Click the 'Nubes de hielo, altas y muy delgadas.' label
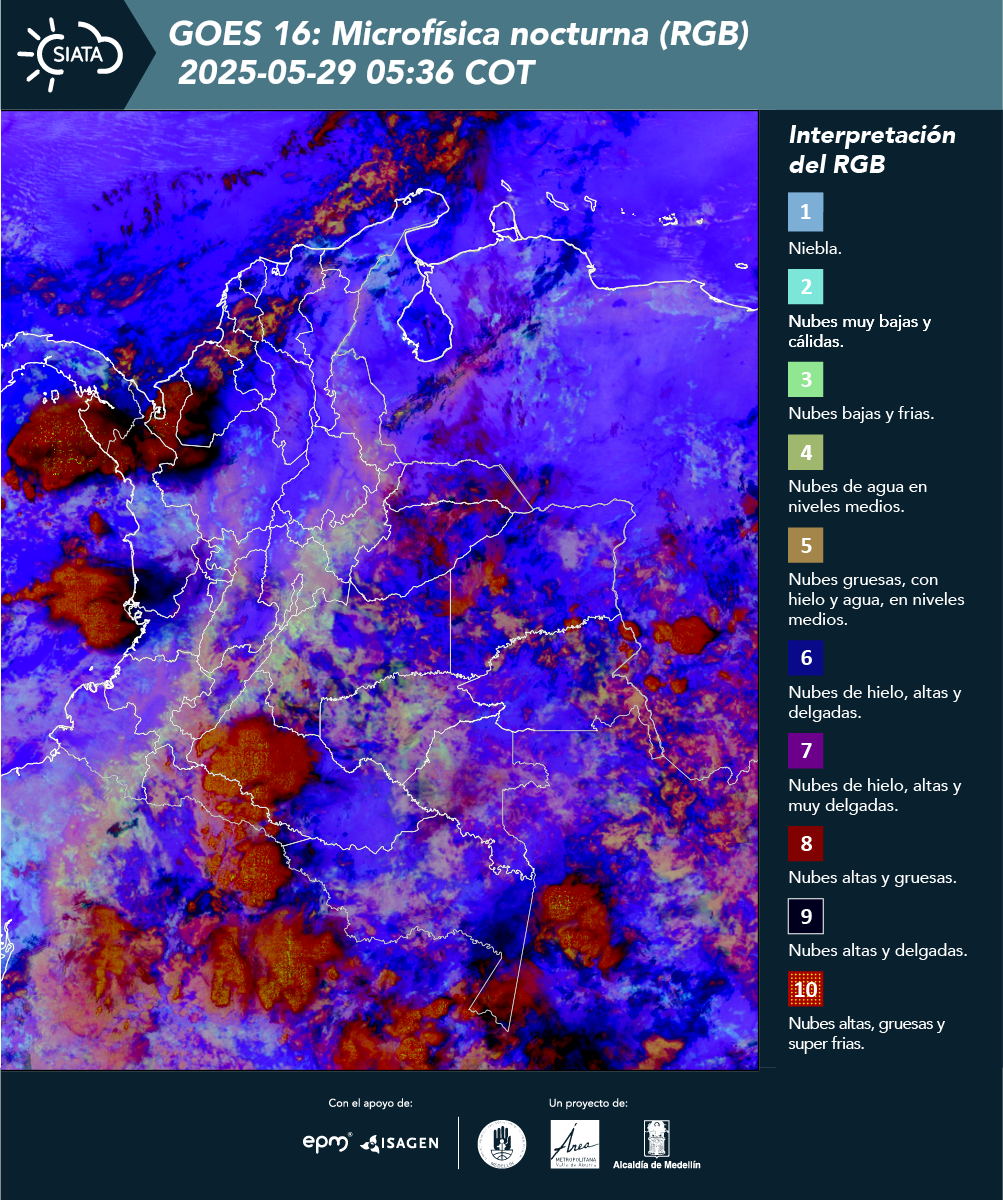Image resolution: width=1003 pixels, height=1200 pixels. [x=874, y=794]
